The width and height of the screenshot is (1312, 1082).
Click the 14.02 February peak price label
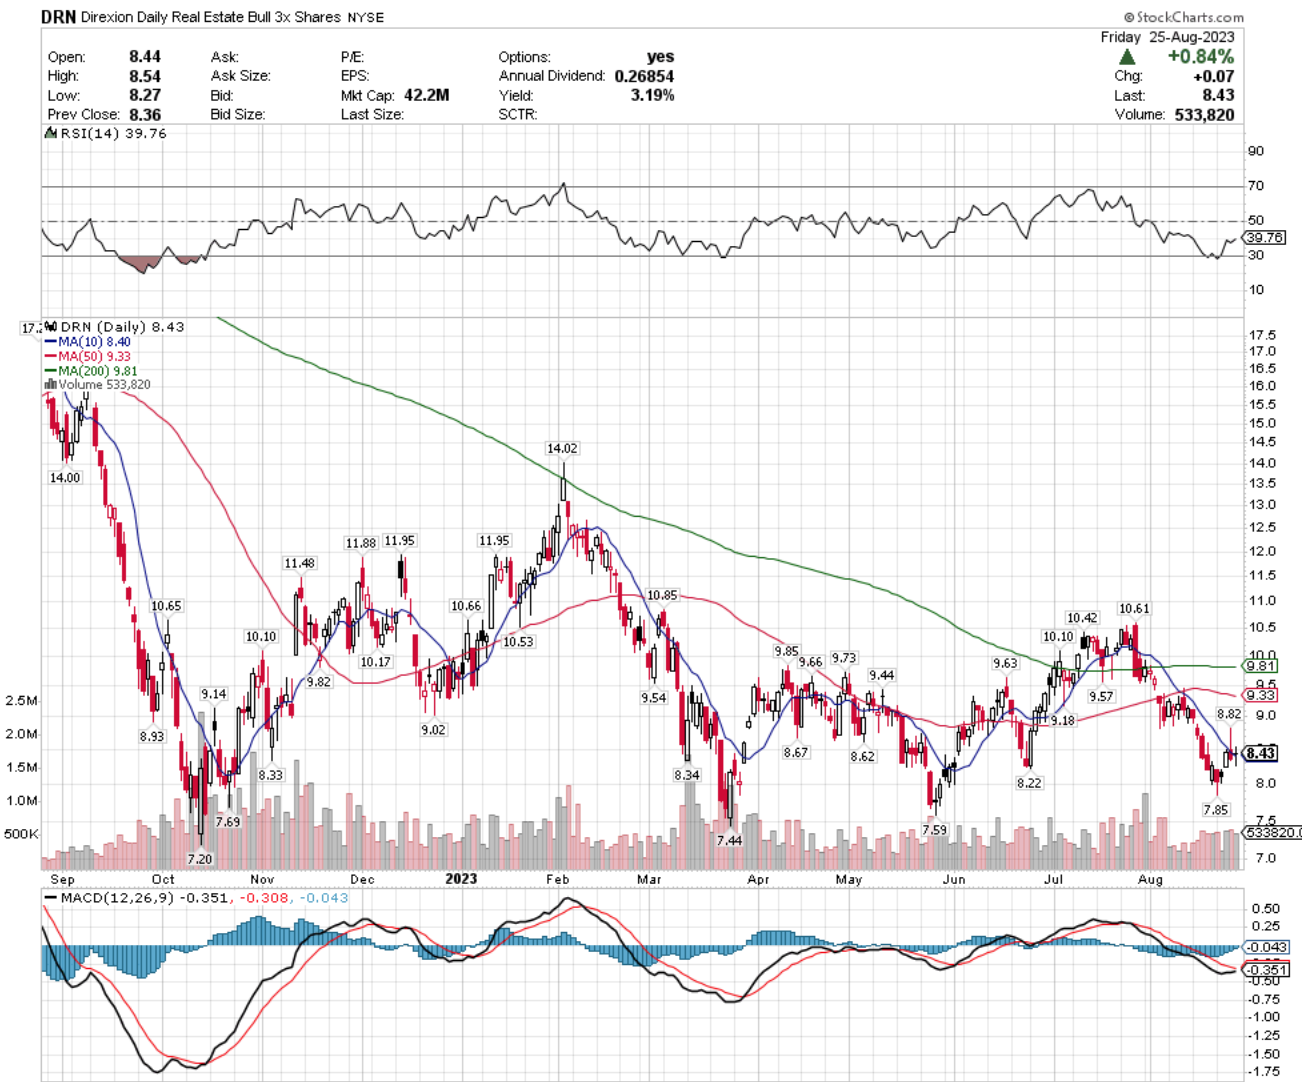(x=562, y=449)
